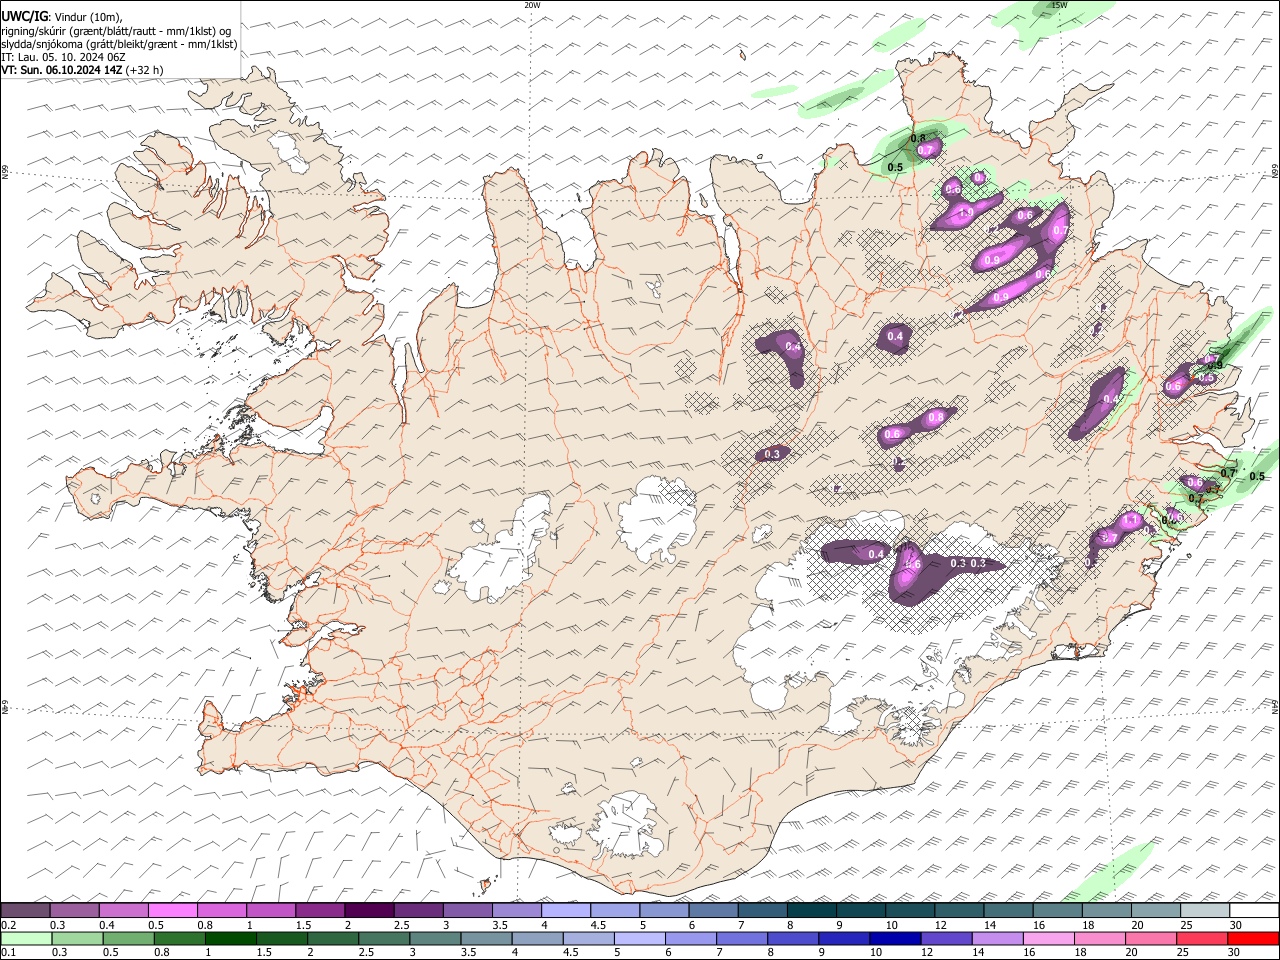Click the 'IT: Lau. 05. 10. 2024 06Z' line
The height and width of the screenshot is (960, 1280).
click(63, 57)
